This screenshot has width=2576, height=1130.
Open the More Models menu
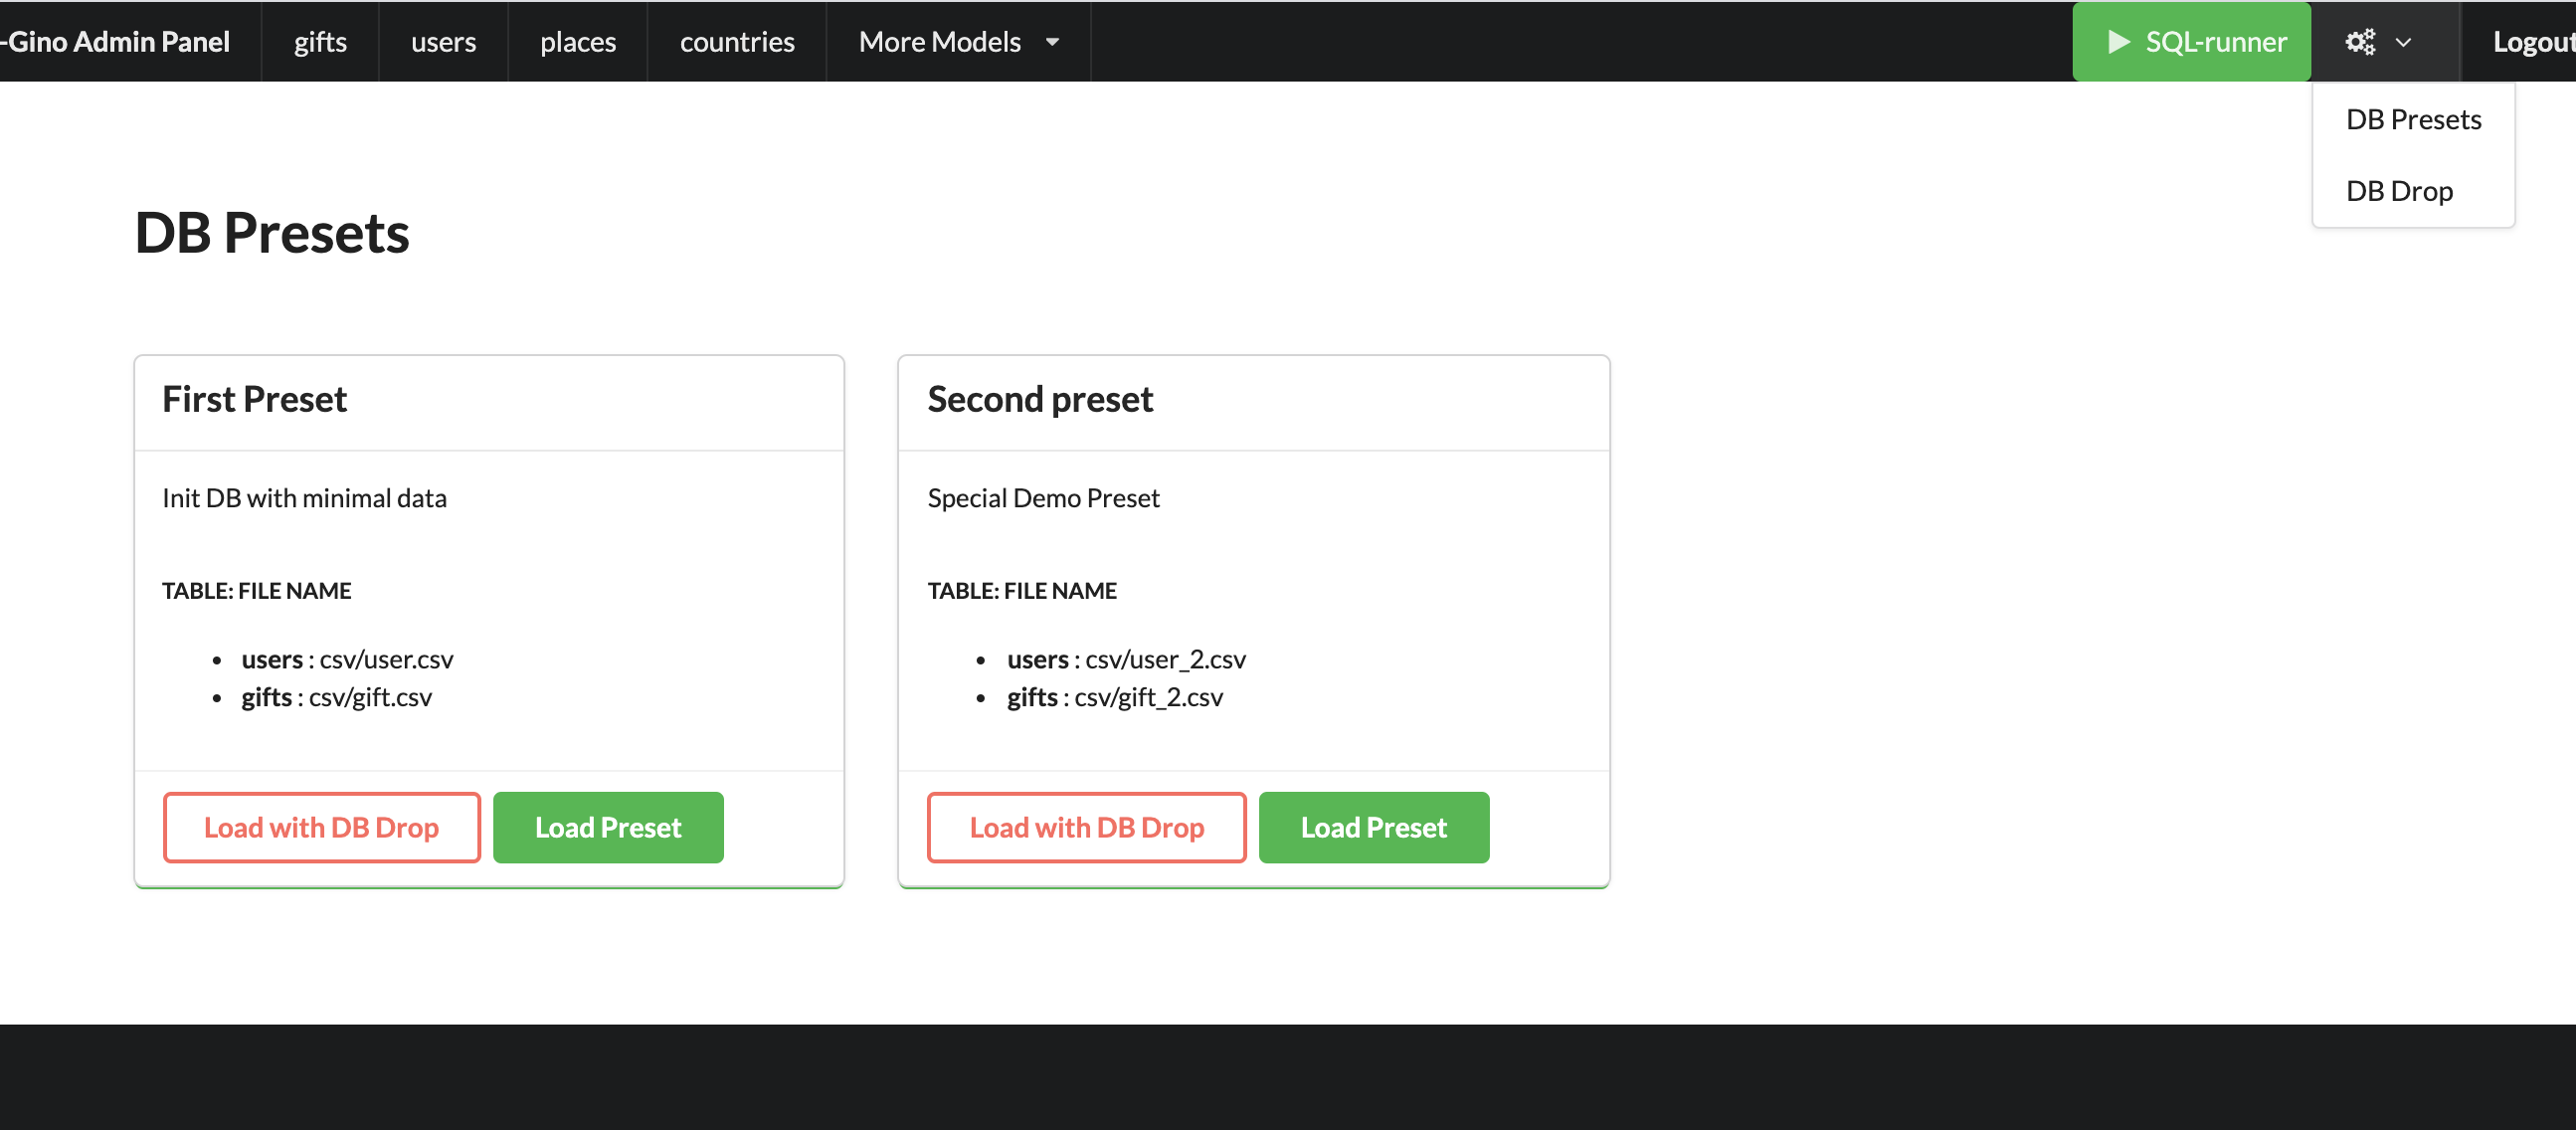pos(939,42)
